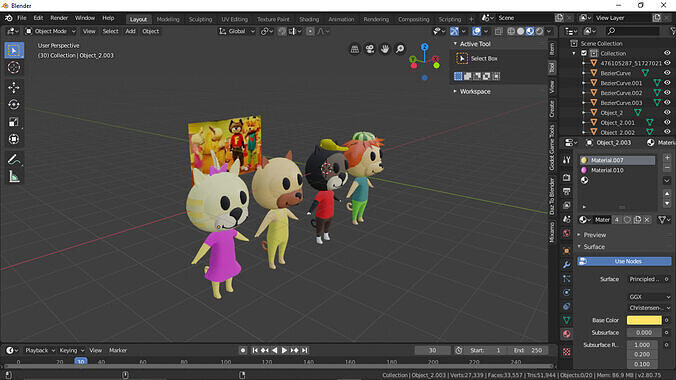Select the Measure tool

[14, 177]
